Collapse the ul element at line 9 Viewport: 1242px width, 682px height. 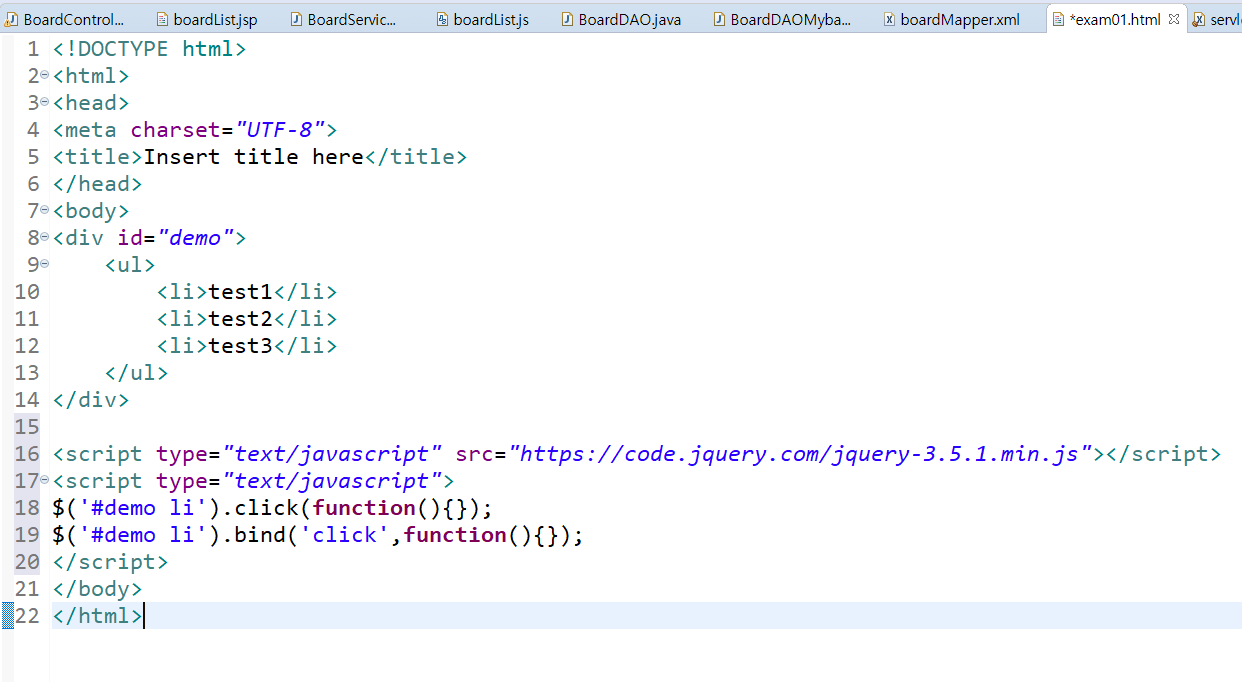(45, 265)
